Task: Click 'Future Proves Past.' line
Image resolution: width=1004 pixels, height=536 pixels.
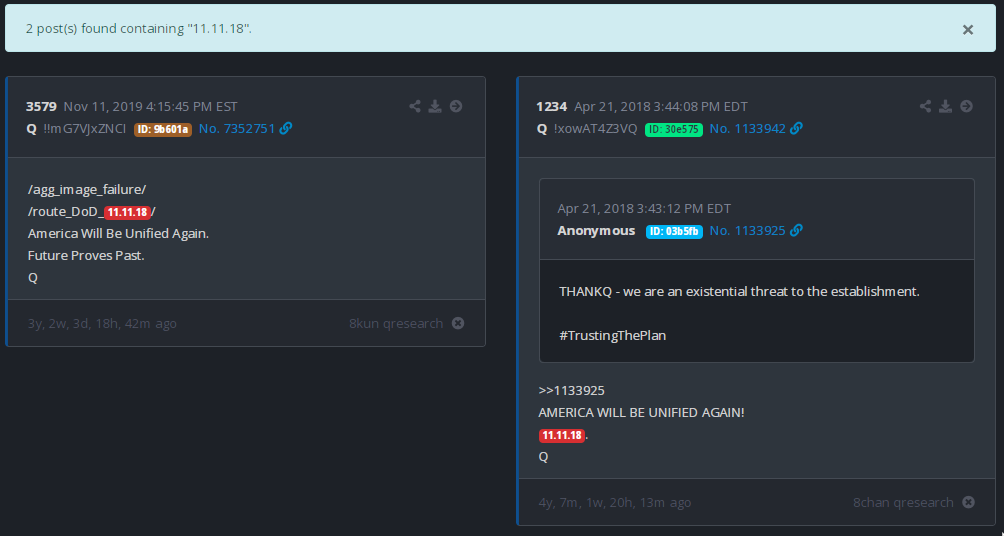Action: 86,256
